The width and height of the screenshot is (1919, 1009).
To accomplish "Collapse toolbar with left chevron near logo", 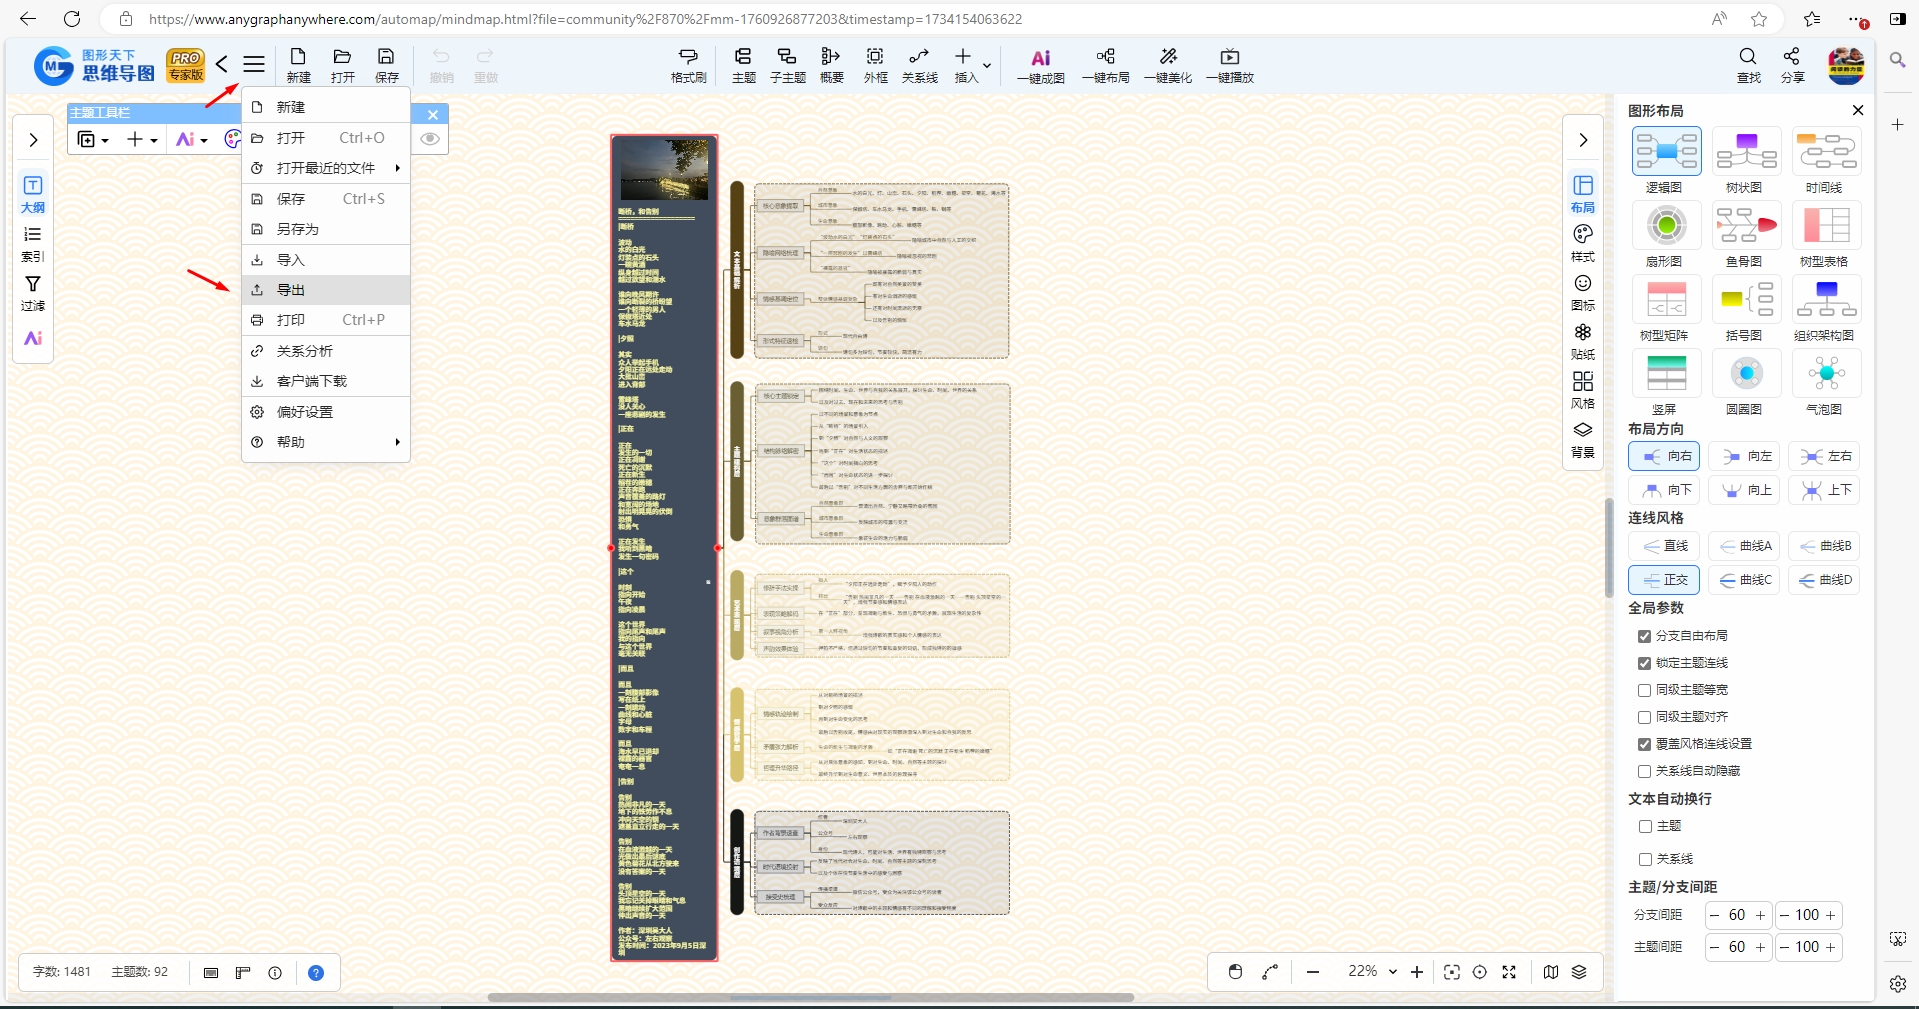I will 222,64.
